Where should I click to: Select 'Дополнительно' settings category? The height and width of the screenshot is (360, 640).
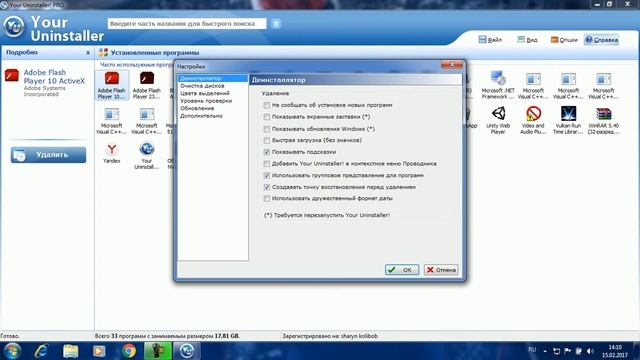pyautogui.click(x=201, y=116)
